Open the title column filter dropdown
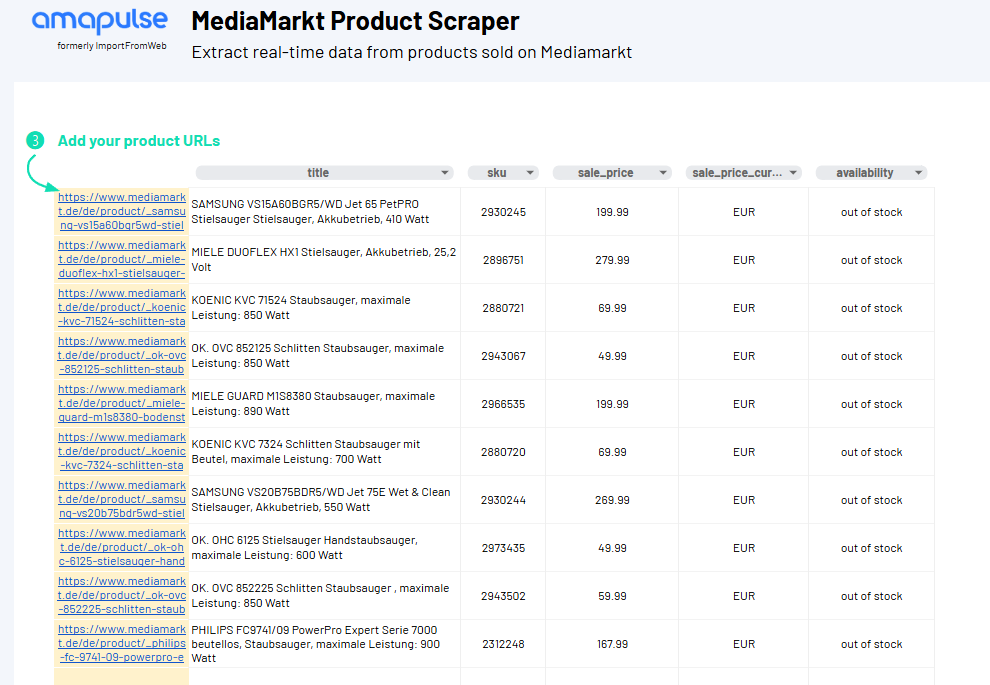This screenshot has width=990, height=685. pos(444,173)
